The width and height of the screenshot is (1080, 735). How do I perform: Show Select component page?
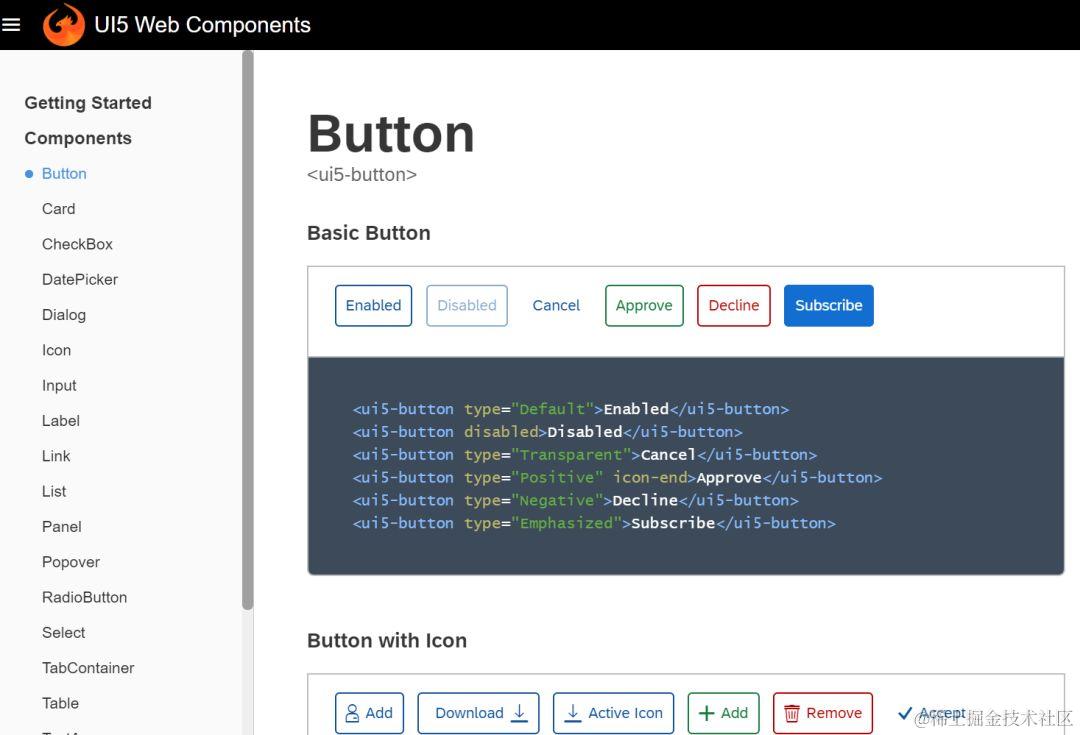coord(63,632)
